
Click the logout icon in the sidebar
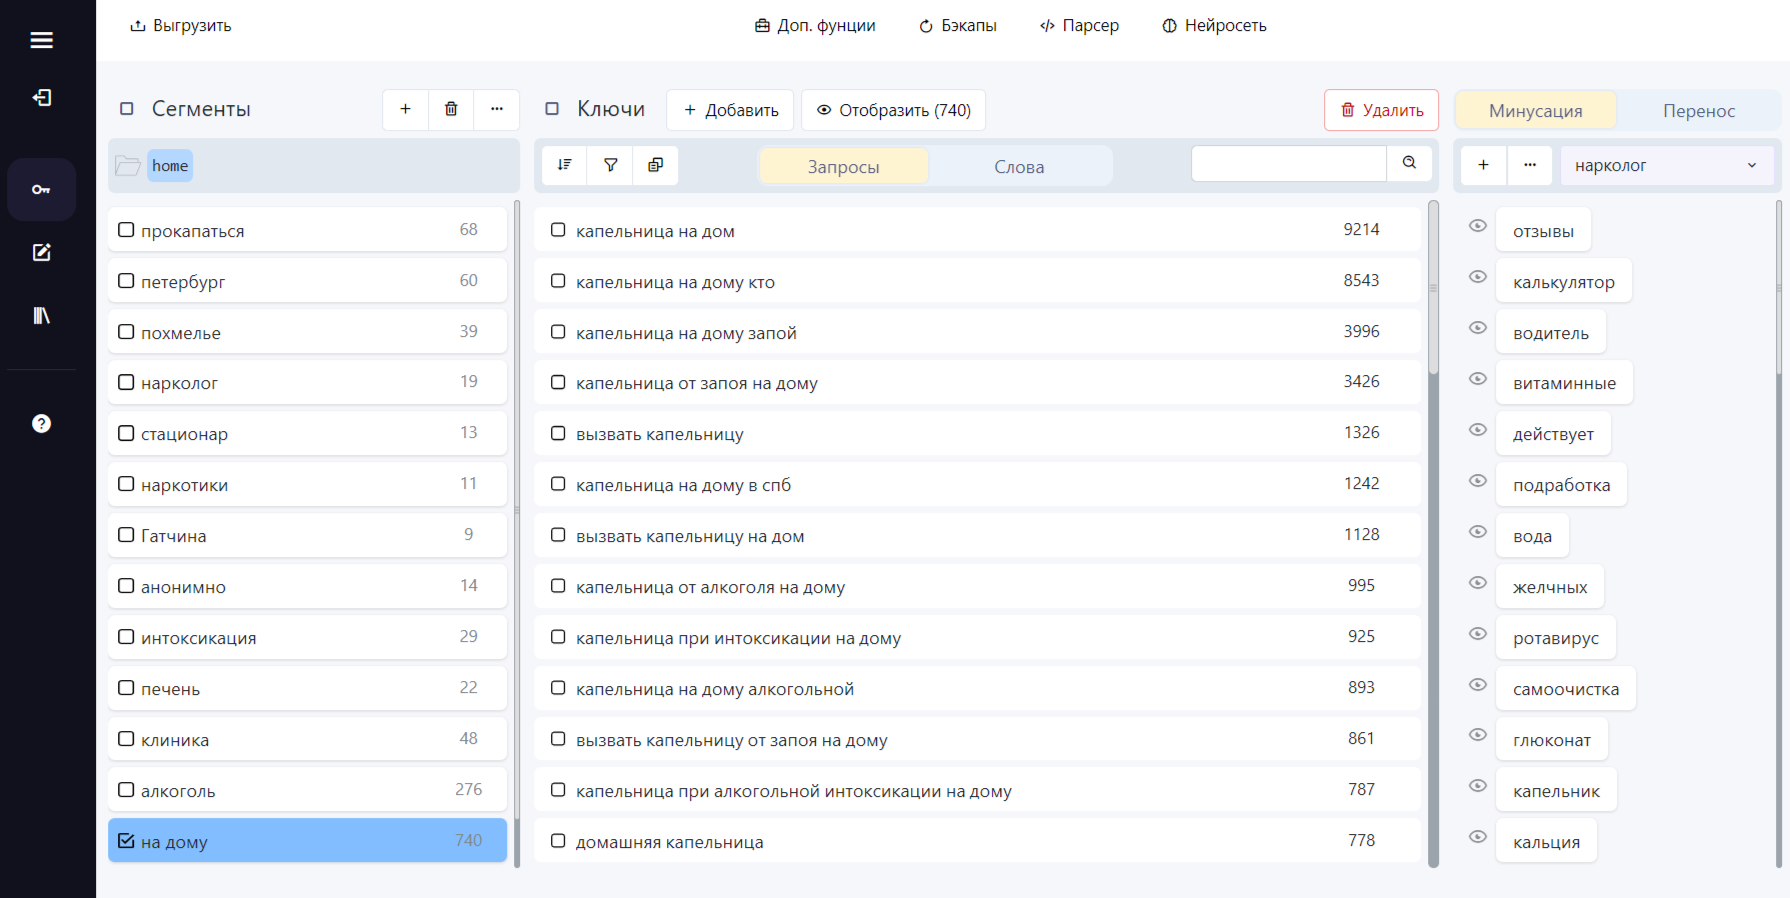[41, 97]
